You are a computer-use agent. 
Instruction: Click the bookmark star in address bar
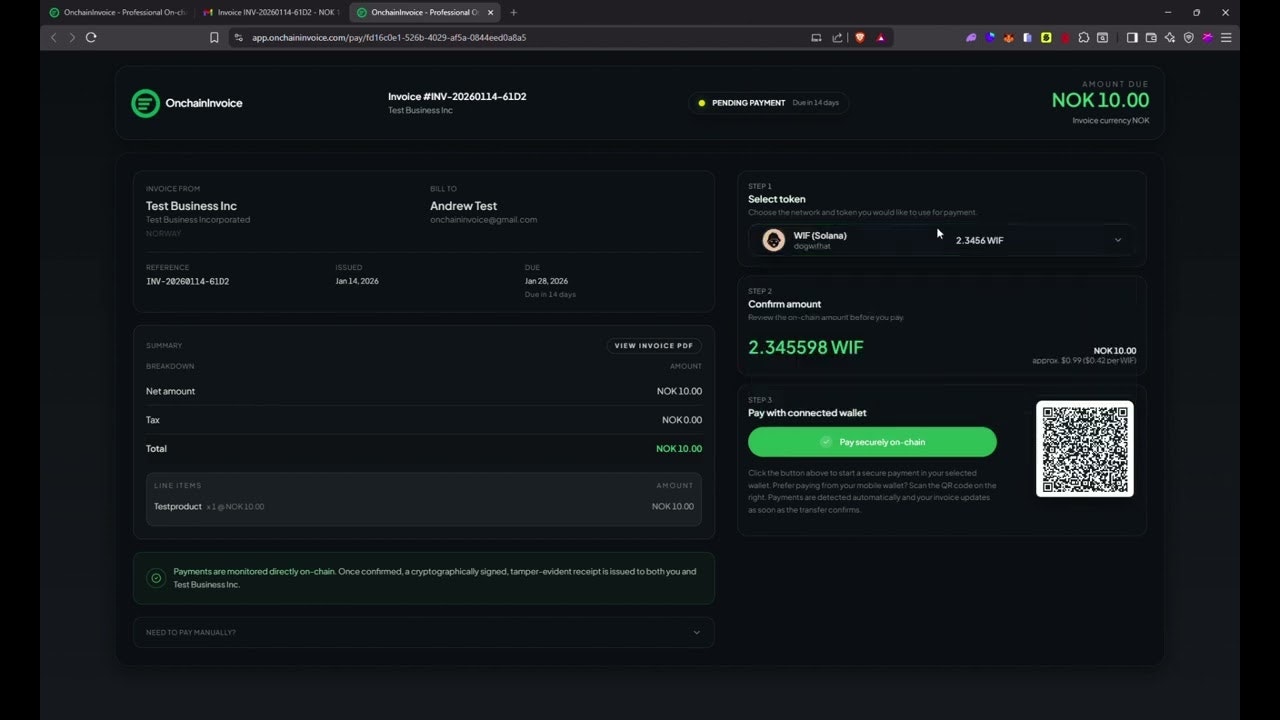[x=214, y=37]
